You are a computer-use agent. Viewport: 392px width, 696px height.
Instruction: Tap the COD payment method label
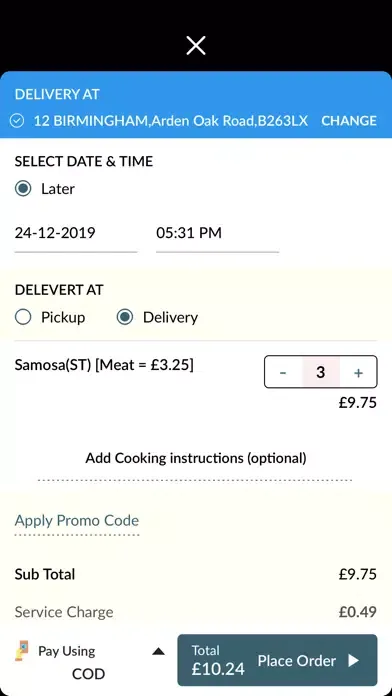click(88, 674)
